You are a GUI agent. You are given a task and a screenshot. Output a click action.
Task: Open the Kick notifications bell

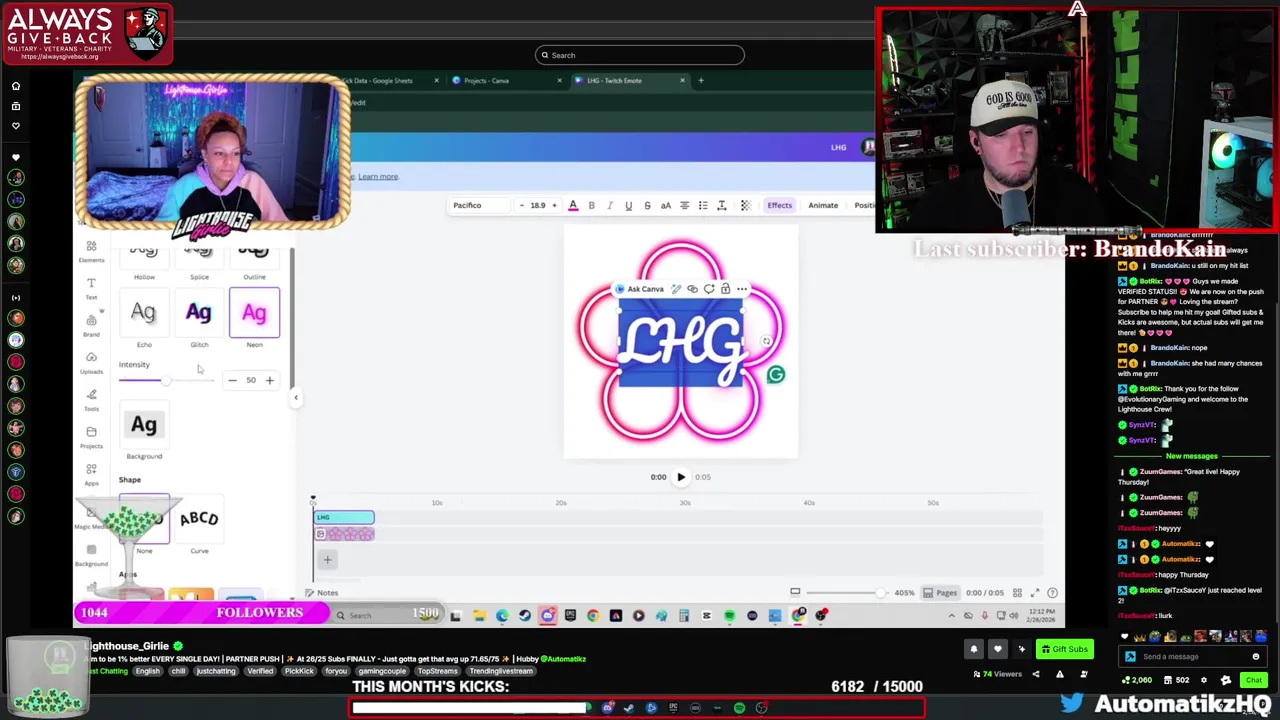point(973,649)
